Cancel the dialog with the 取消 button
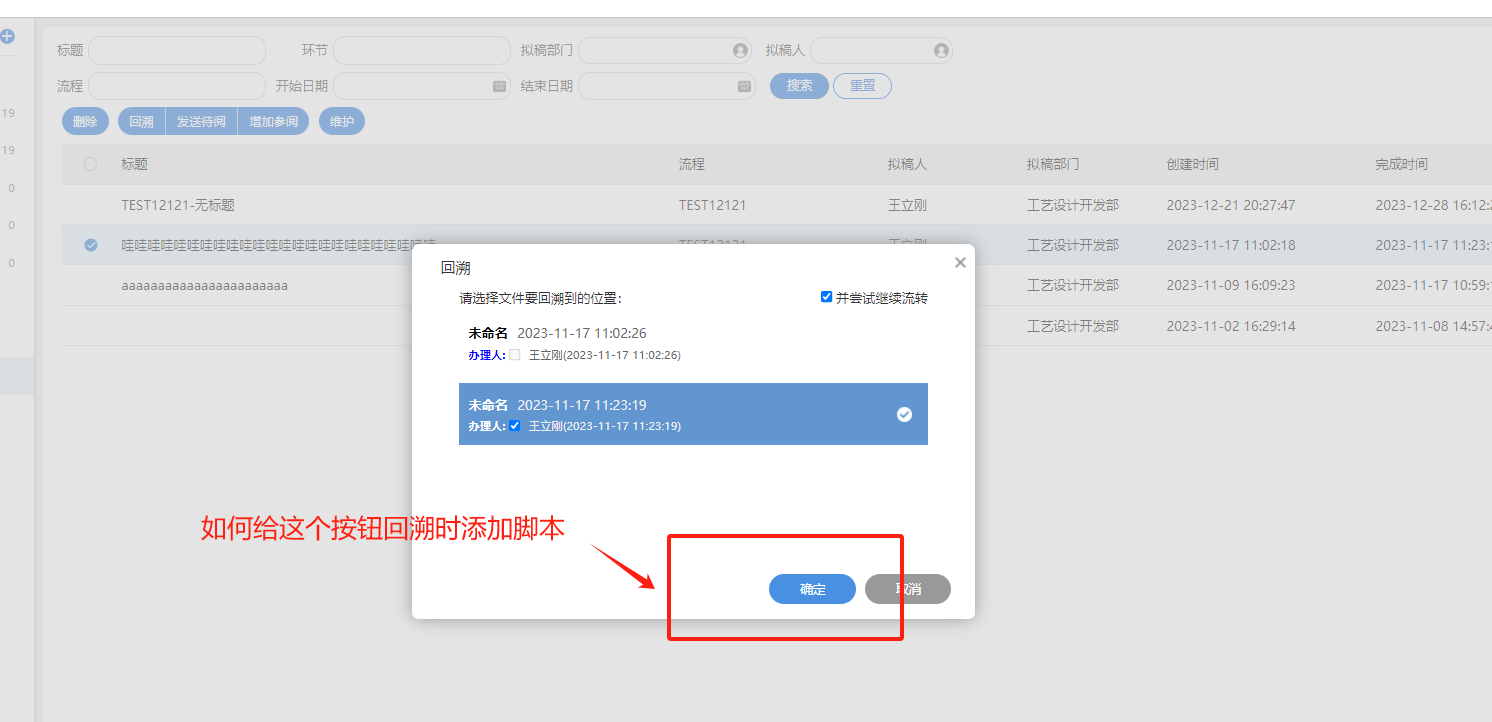 click(907, 589)
